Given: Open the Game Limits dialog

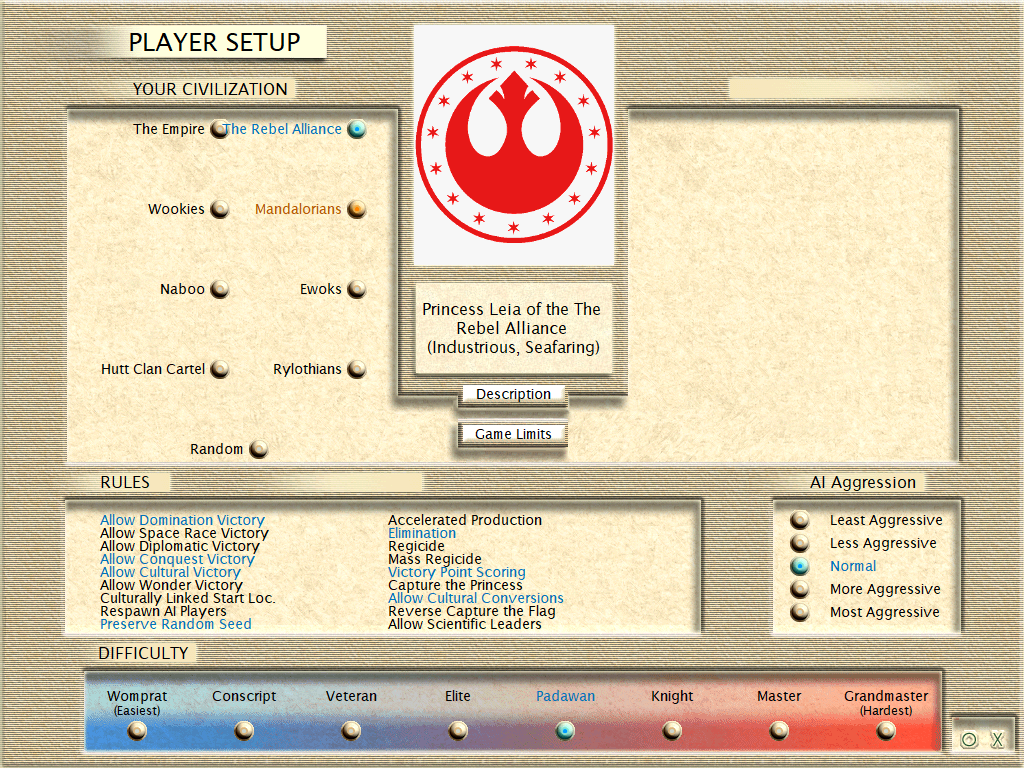Looking at the screenshot, I should (x=513, y=434).
